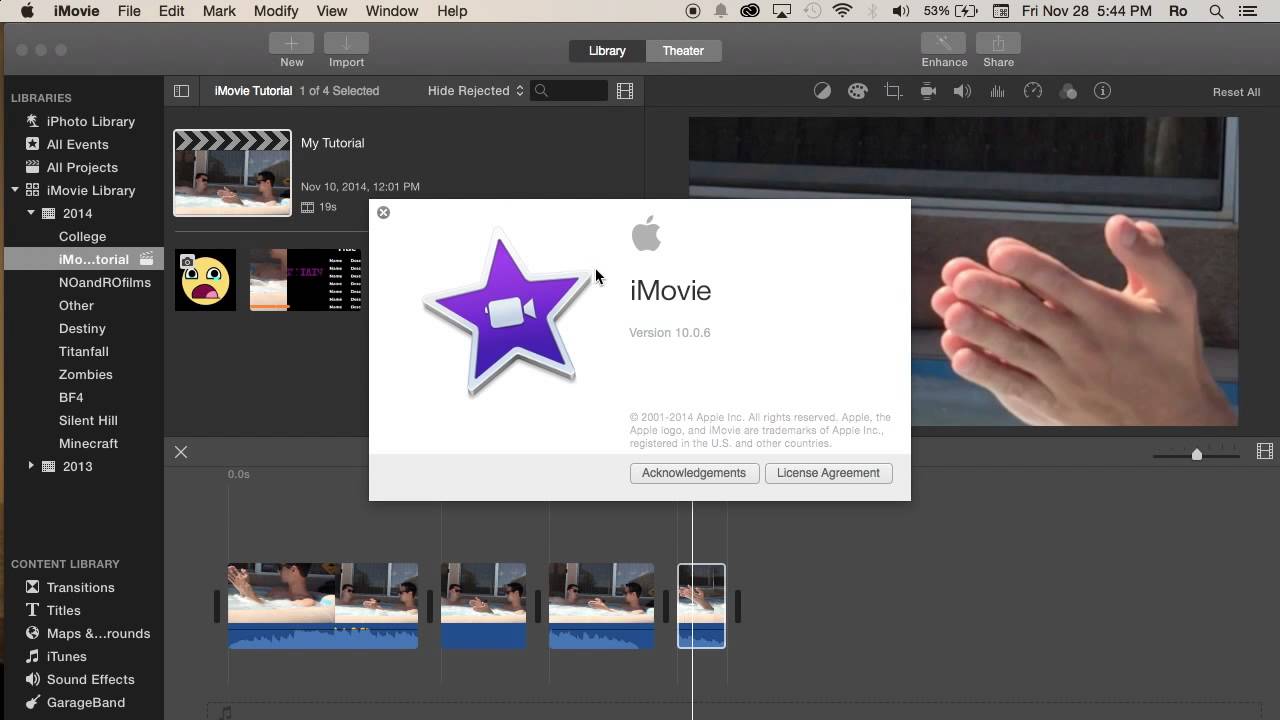Close the timeline with X icon
1280x720 pixels.
(181, 452)
